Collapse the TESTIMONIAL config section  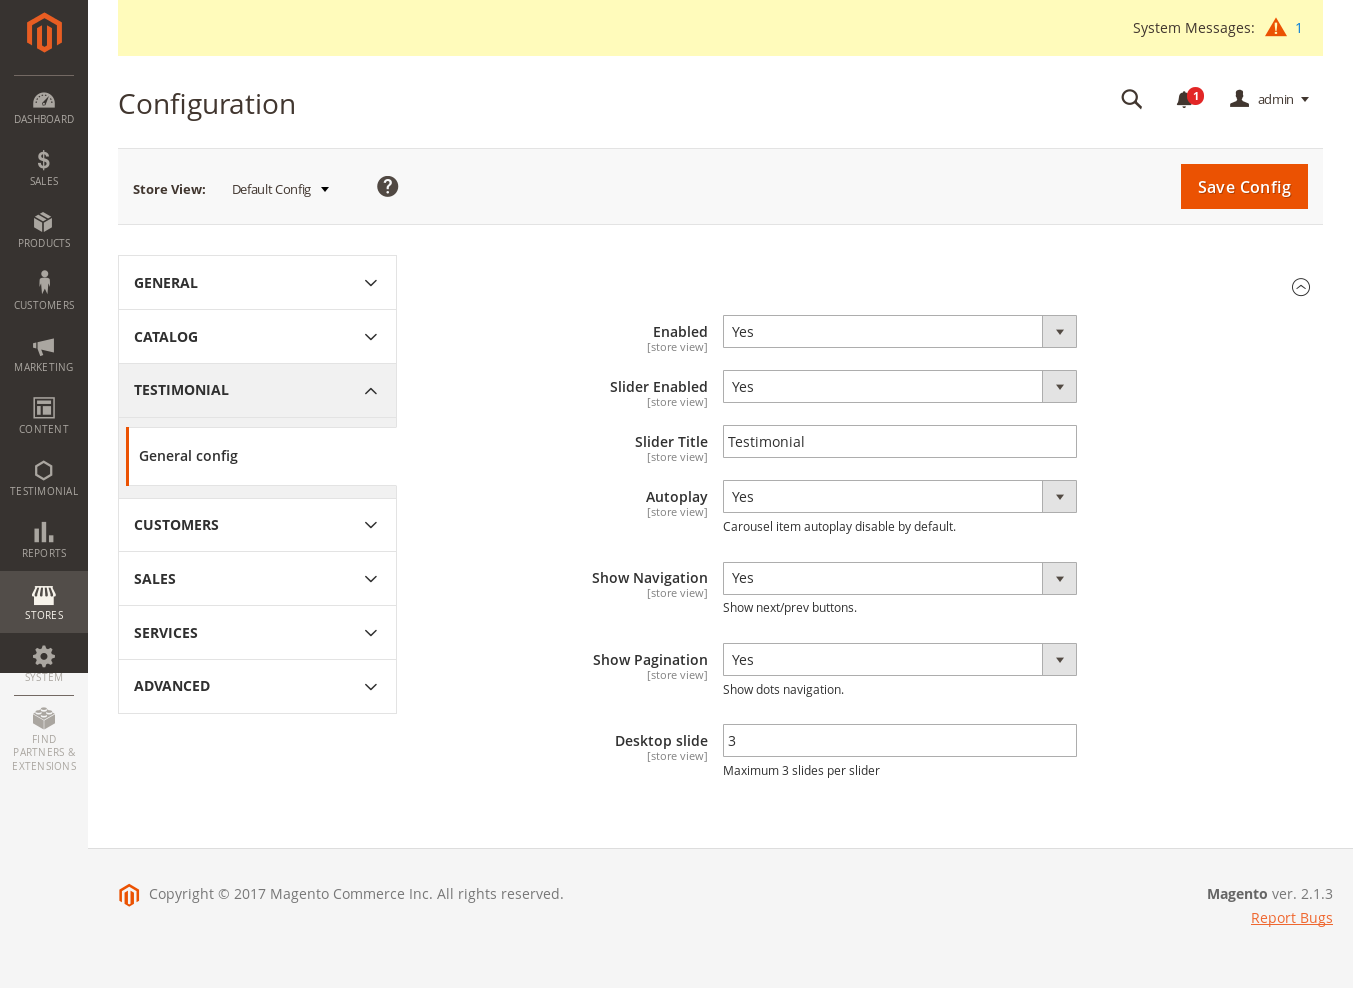(257, 390)
